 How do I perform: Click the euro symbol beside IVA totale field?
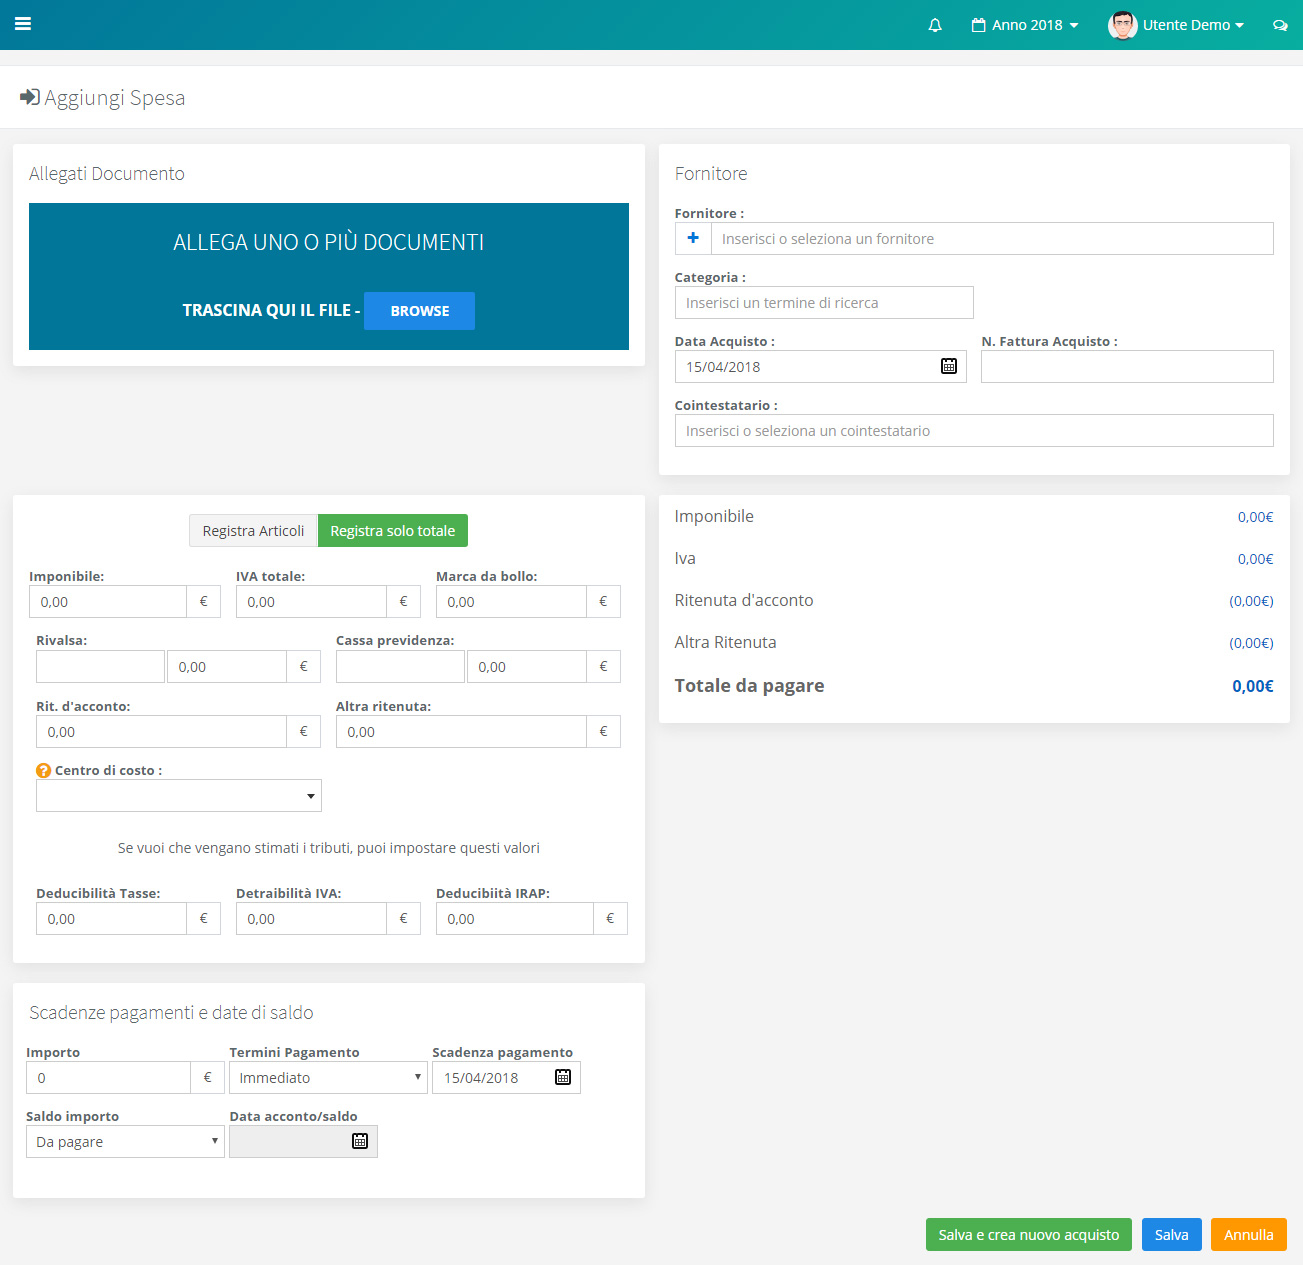tap(404, 601)
